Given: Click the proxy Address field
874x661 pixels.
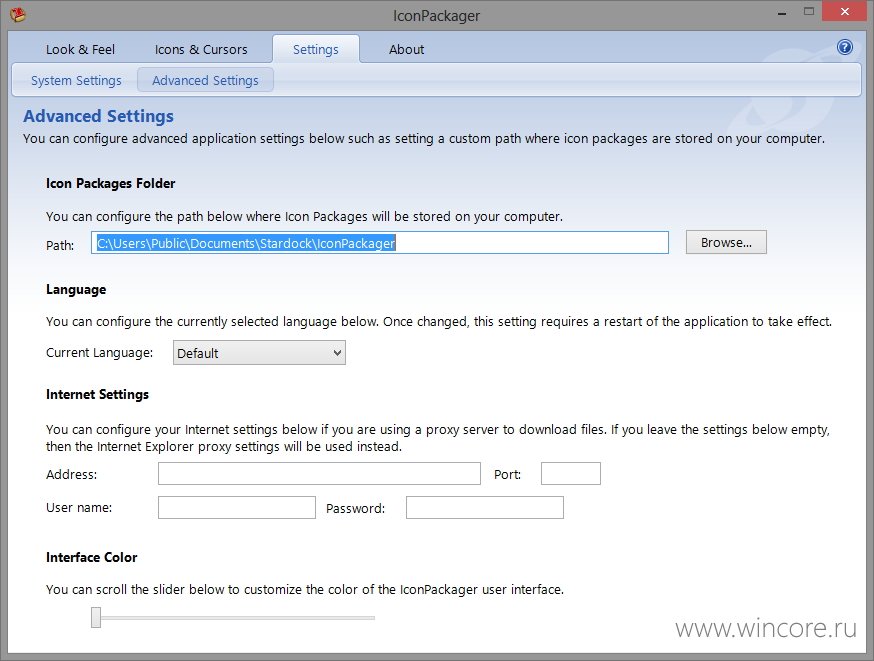Looking at the screenshot, I should pyautogui.click(x=319, y=474).
